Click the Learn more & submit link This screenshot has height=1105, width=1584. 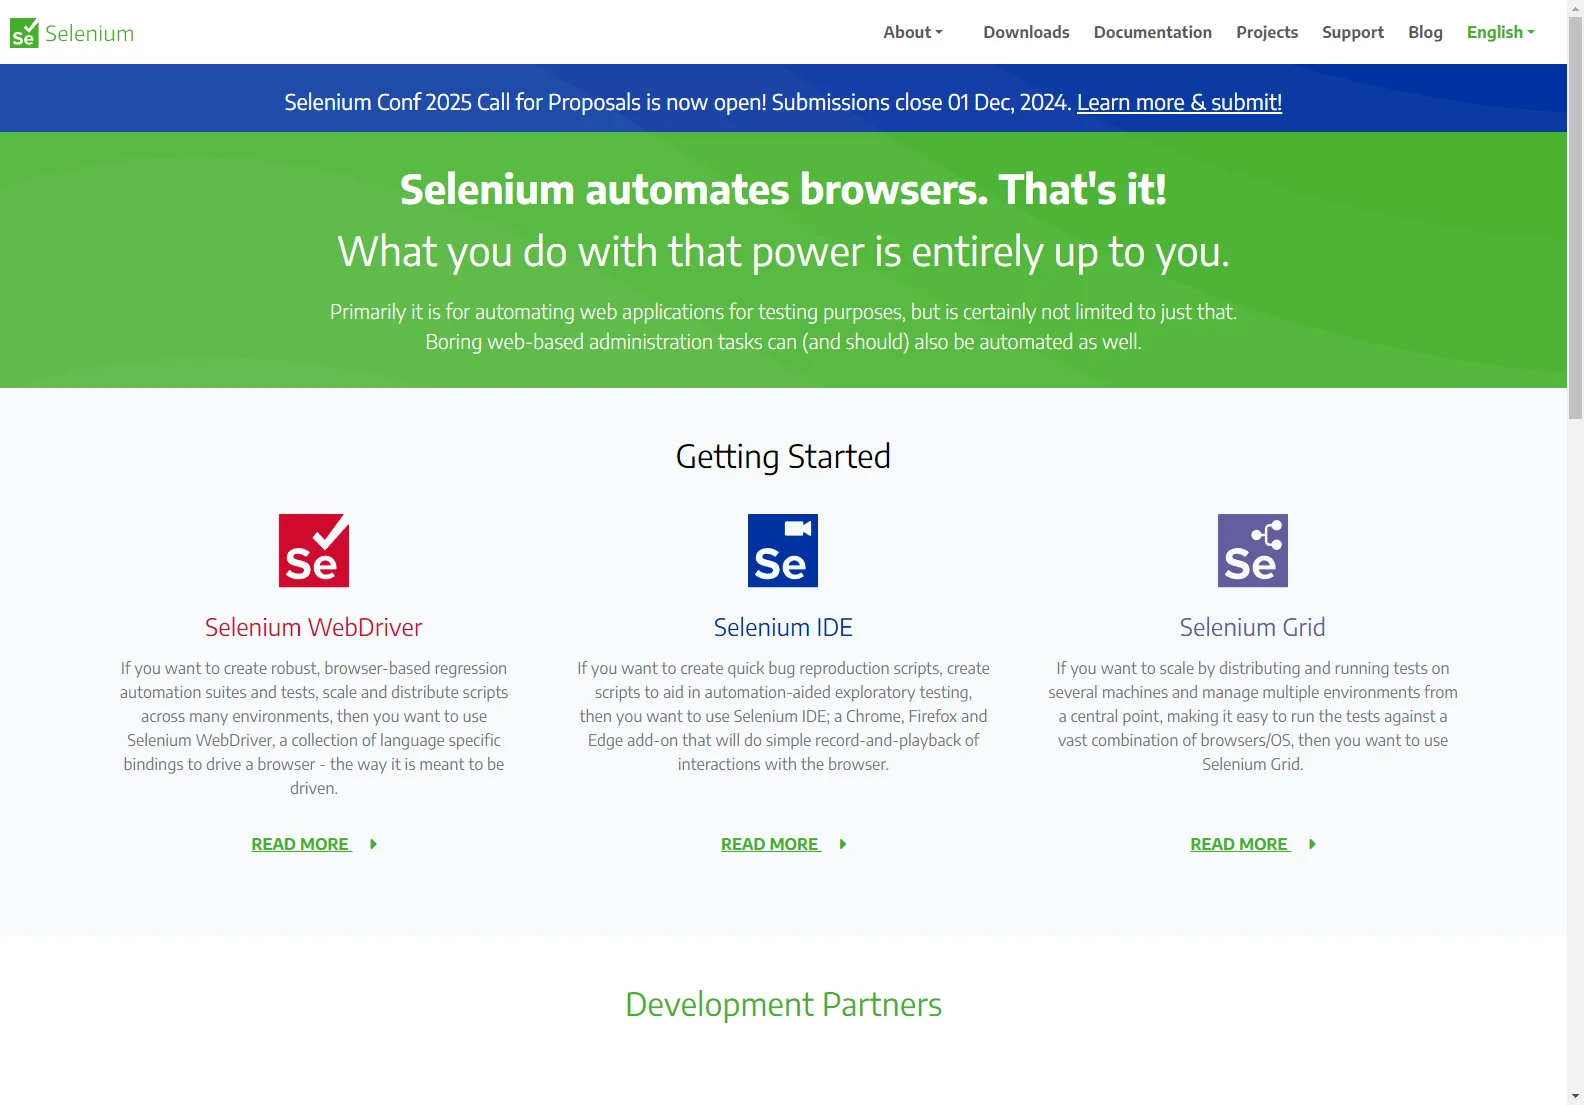point(1179,102)
